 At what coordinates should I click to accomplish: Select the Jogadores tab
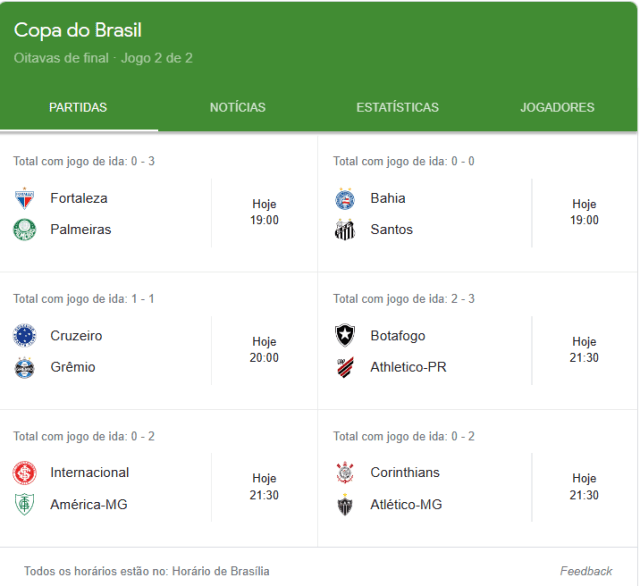557,108
